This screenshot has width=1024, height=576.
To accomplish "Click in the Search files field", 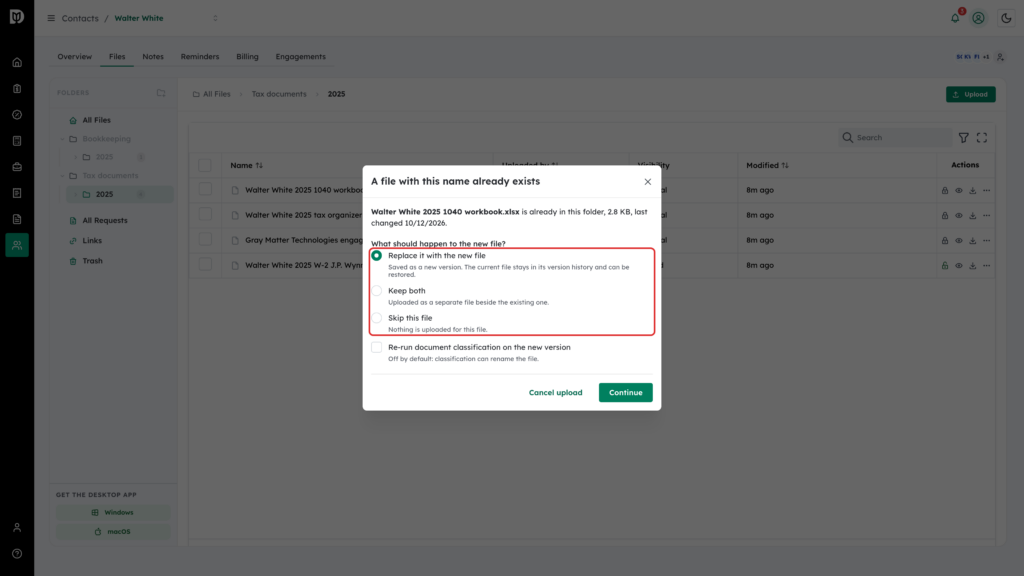I will click(x=895, y=138).
